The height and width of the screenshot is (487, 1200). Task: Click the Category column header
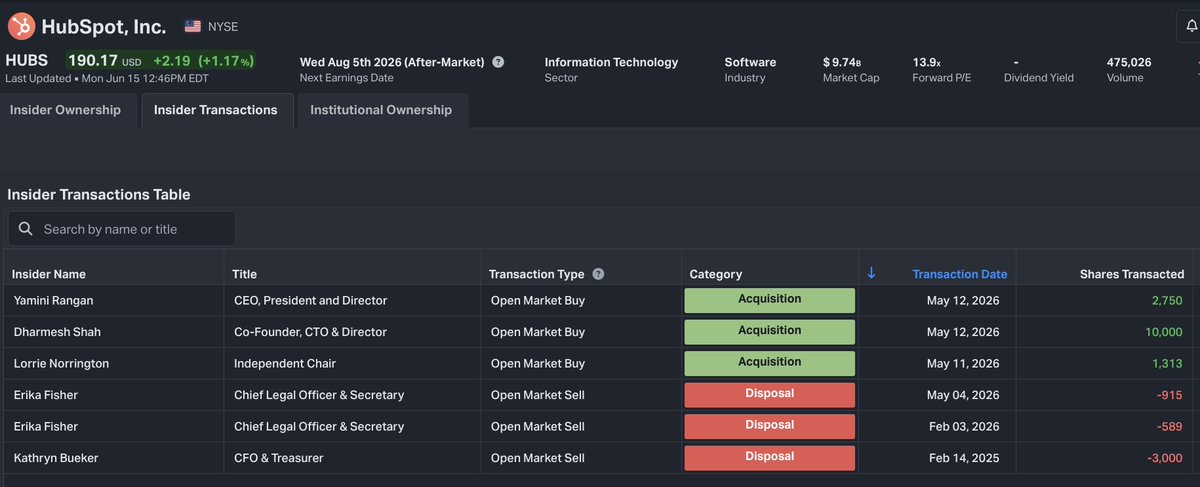click(x=716, y=274)
